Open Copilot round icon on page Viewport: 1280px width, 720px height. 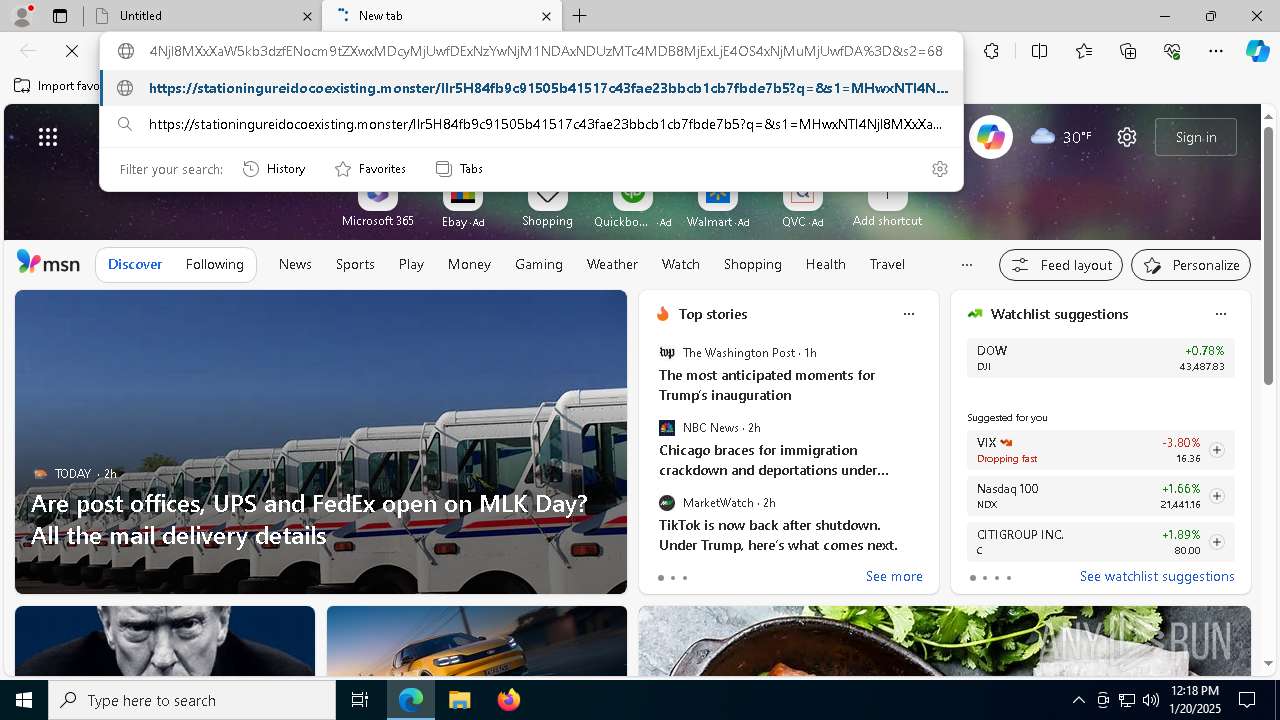[x=991, y=137]
